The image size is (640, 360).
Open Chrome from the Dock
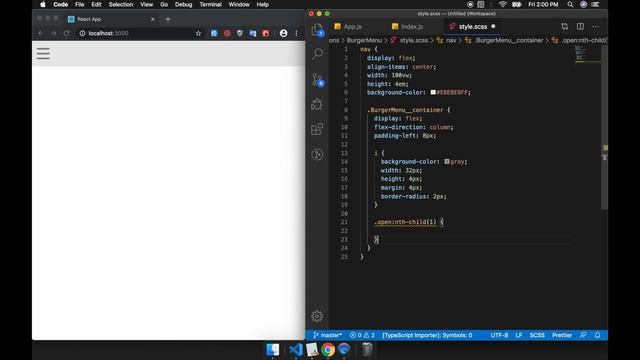point(328,350)
